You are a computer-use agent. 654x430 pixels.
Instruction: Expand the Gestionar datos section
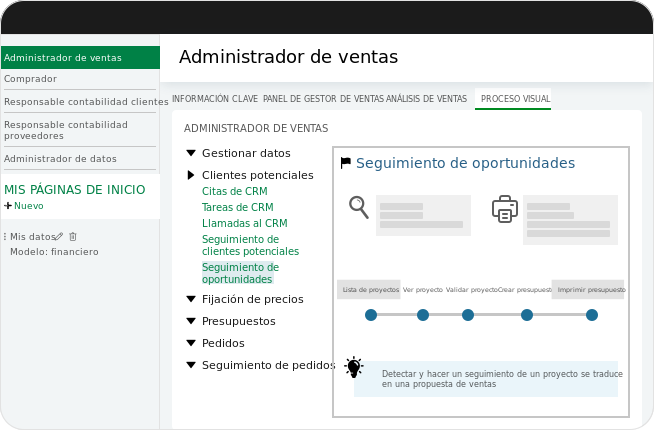click(x=191, y=154)
